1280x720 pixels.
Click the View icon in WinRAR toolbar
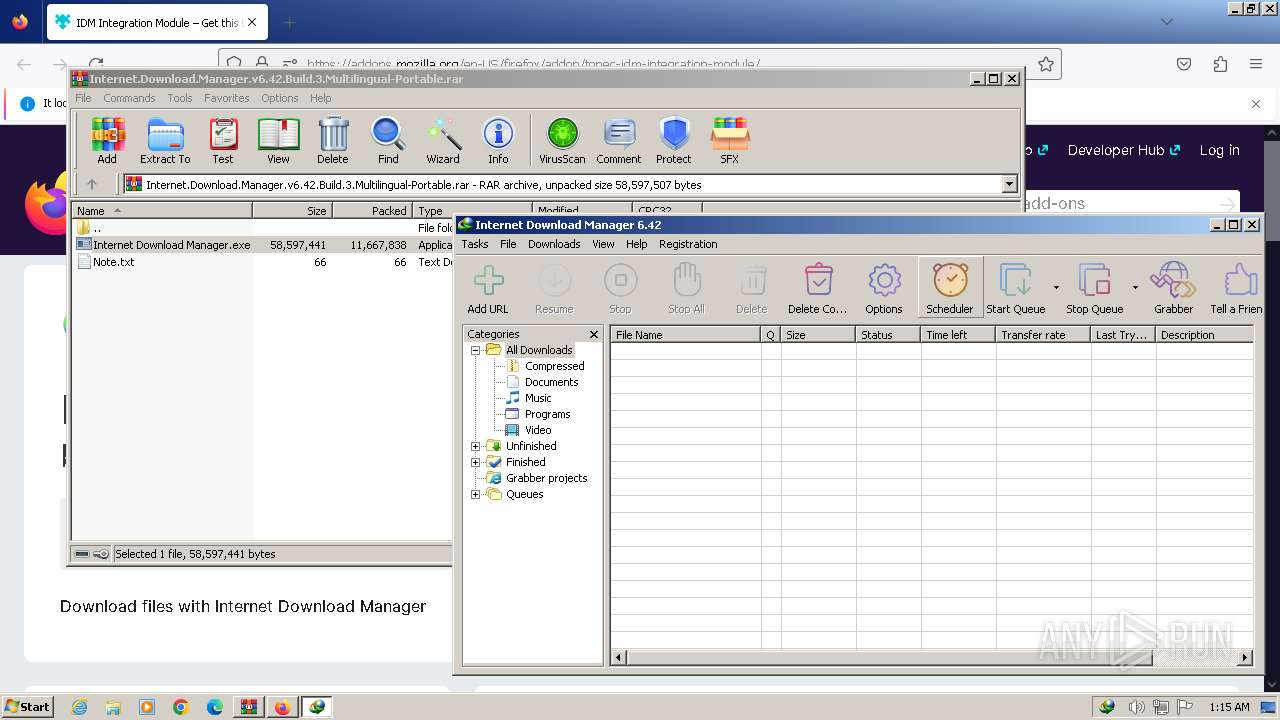pos(278,140)
